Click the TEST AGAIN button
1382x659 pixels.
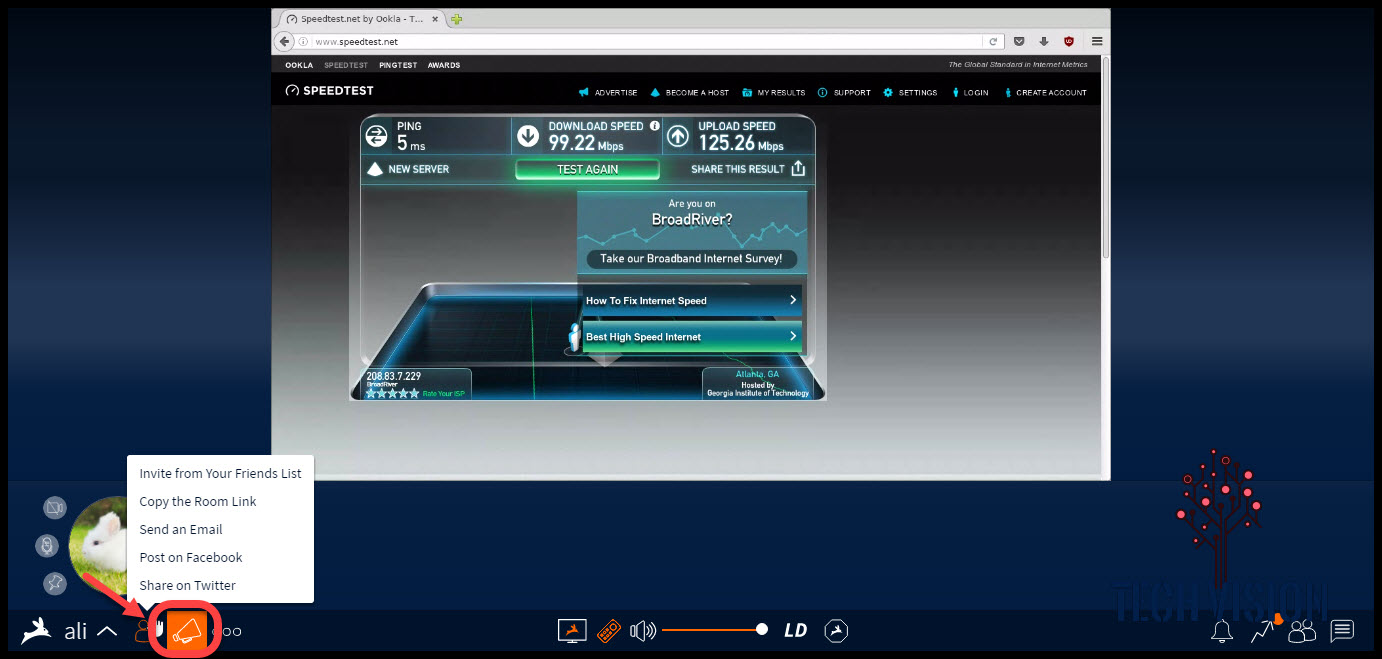587,169
